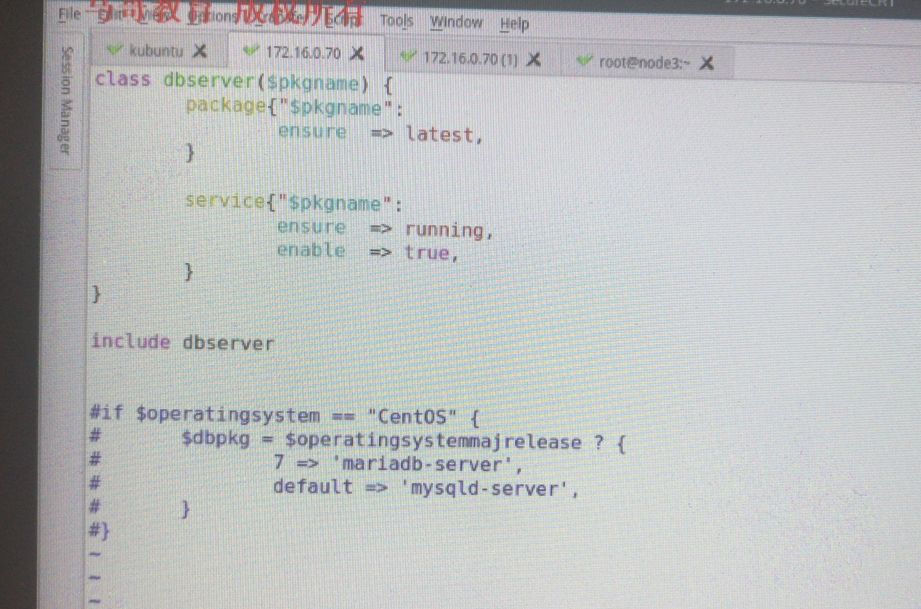Click the 'ensure => running,' line
Screen dimensions: 921x609
pyautogui.click(x=385, y=229)
